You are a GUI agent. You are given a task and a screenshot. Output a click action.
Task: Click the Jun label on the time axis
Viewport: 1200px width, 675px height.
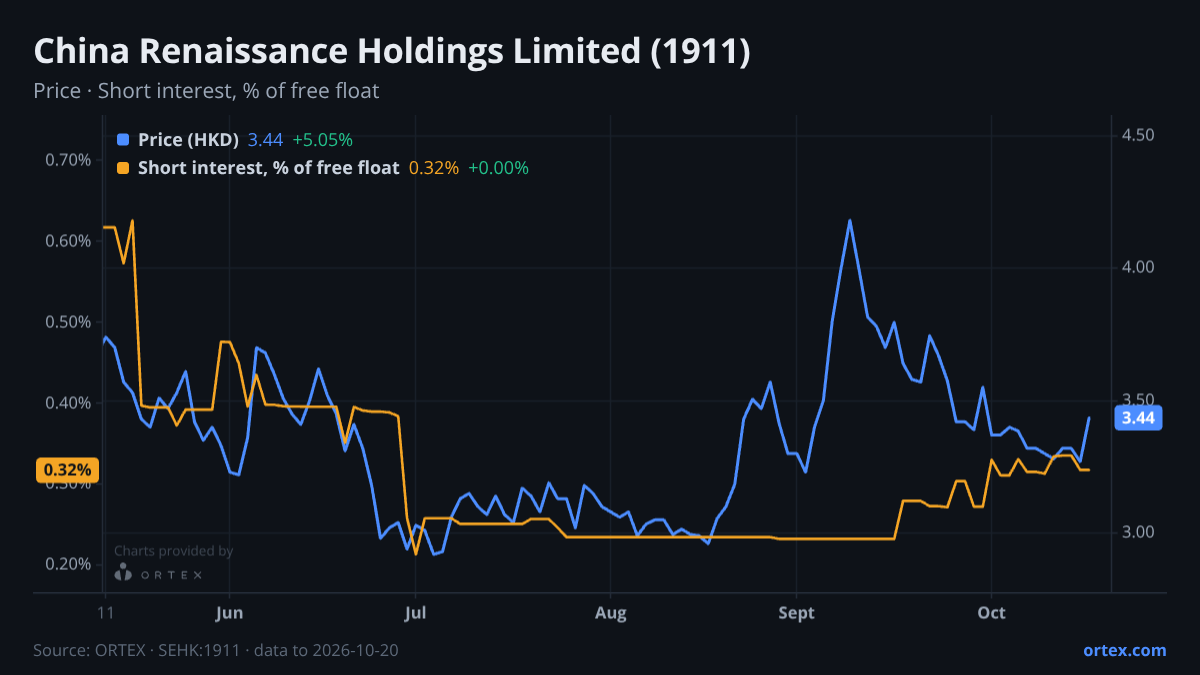tap(229, 613)
